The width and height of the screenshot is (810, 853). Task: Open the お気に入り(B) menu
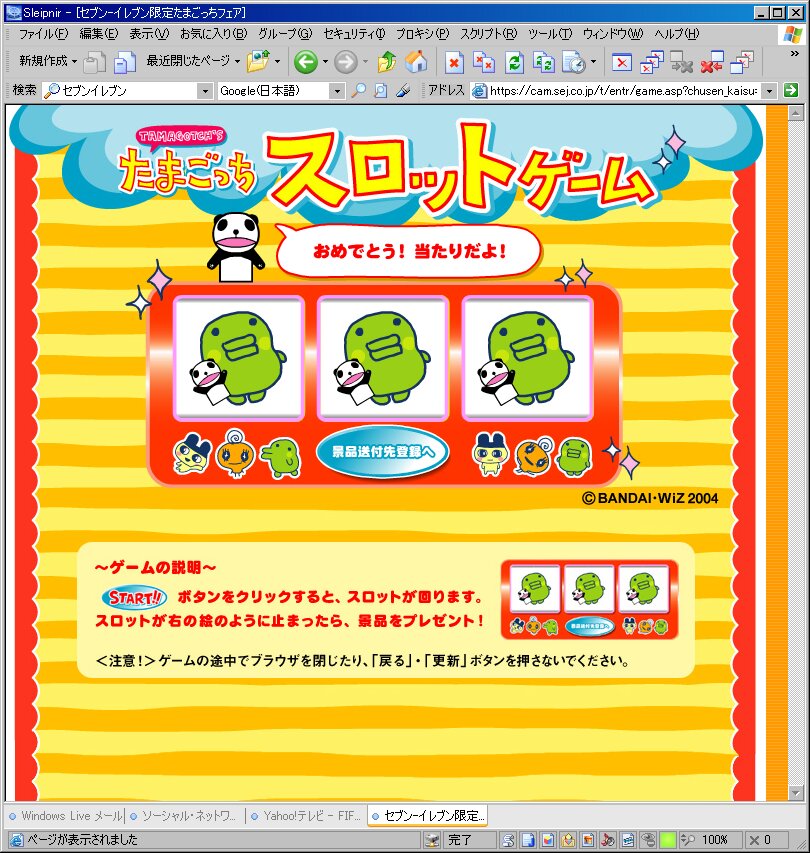[x=213, y=34]
